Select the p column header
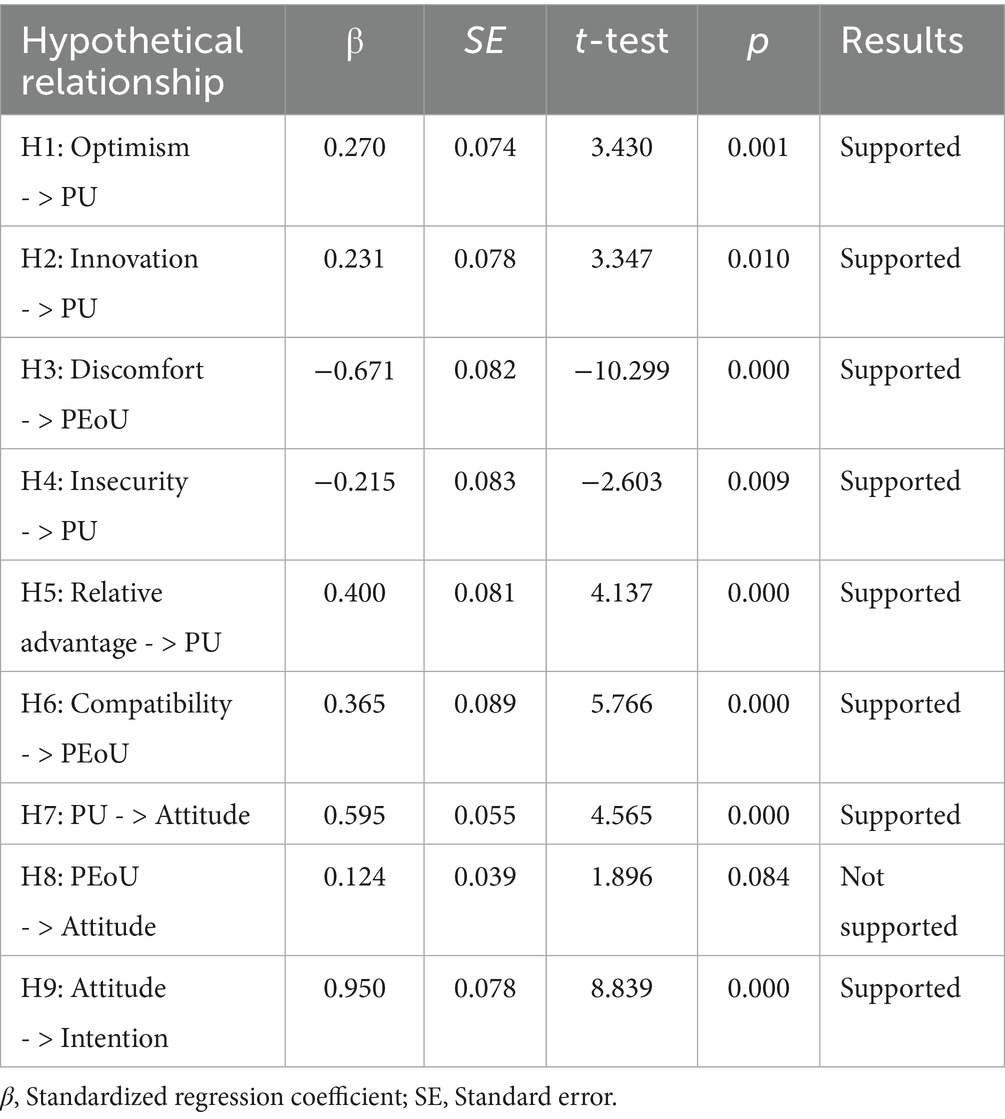The height and width of the screenshot is (1119, 1005). point(758,41)
